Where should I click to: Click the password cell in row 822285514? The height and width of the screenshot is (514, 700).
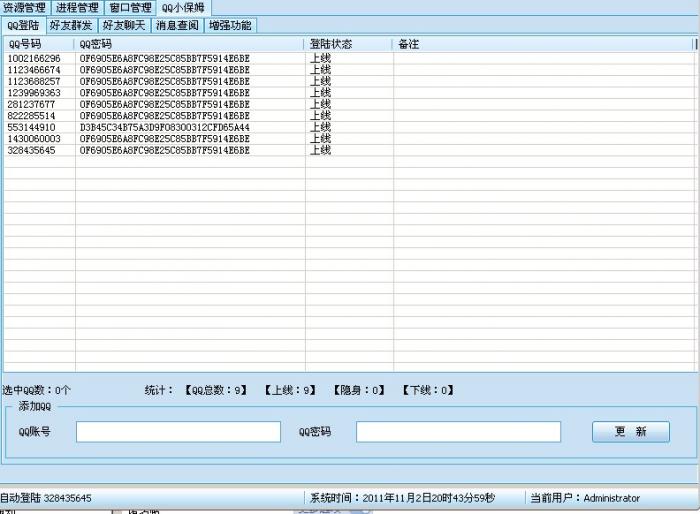click(x=165, y=116)
